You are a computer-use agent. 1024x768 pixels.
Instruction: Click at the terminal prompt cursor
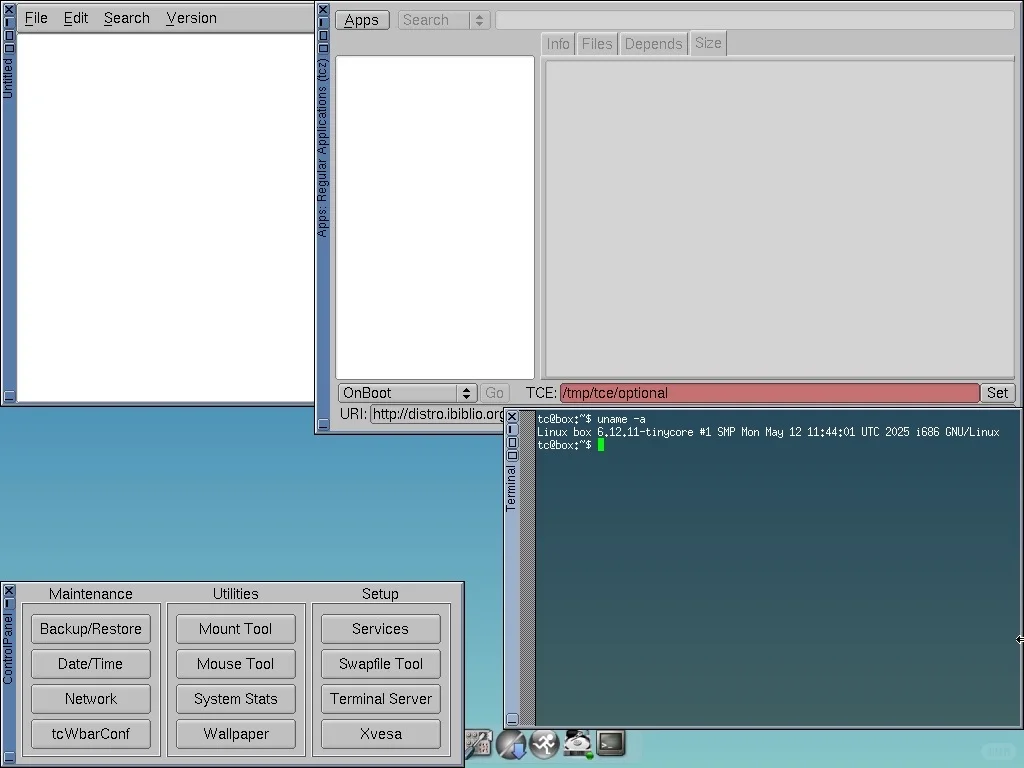point(601,445)
